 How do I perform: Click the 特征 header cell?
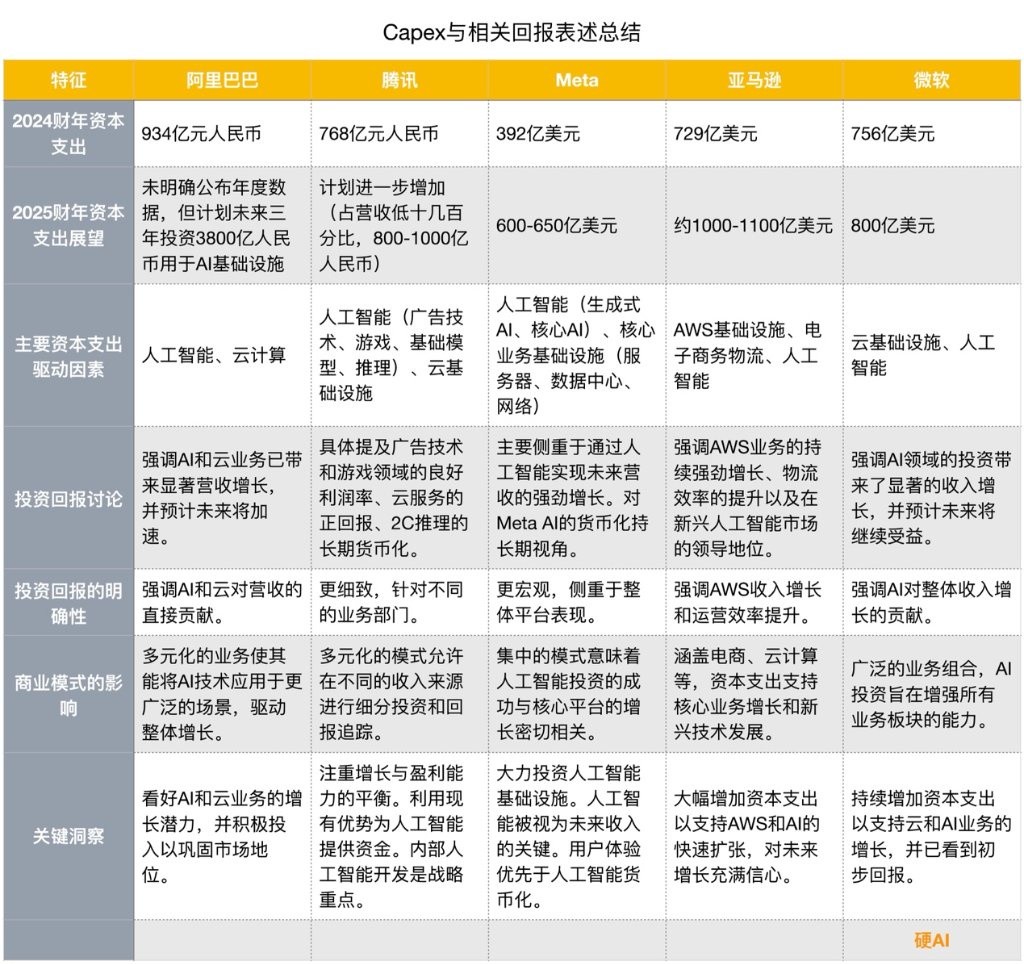pos(69,80)
